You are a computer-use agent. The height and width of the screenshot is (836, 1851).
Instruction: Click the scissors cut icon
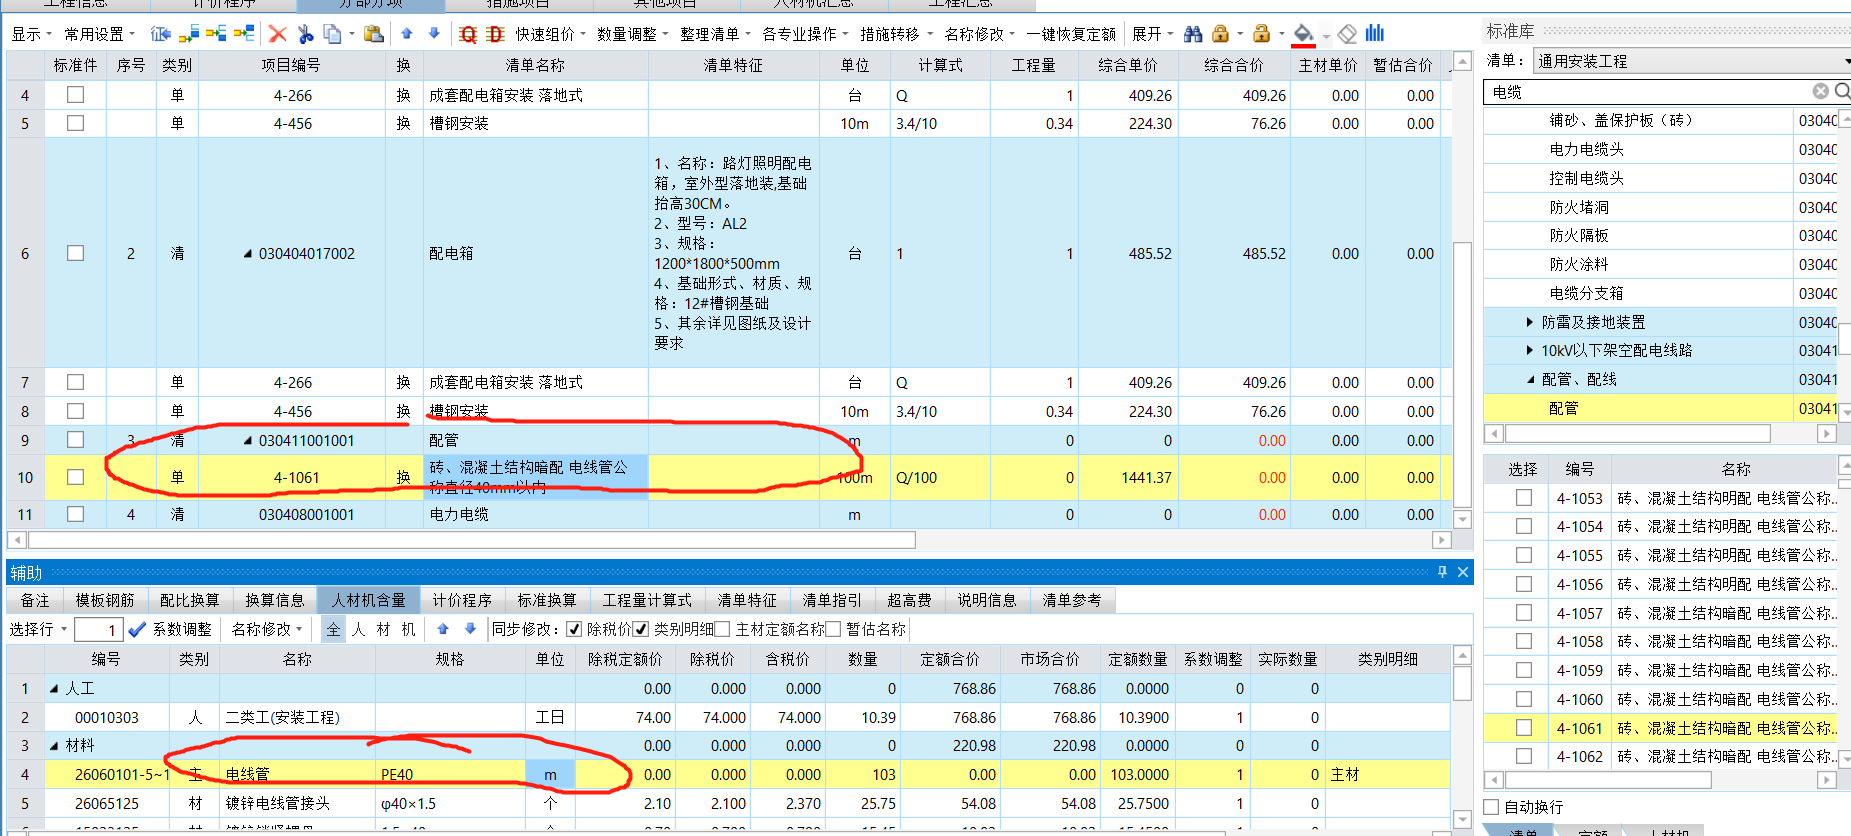[306, 34]
